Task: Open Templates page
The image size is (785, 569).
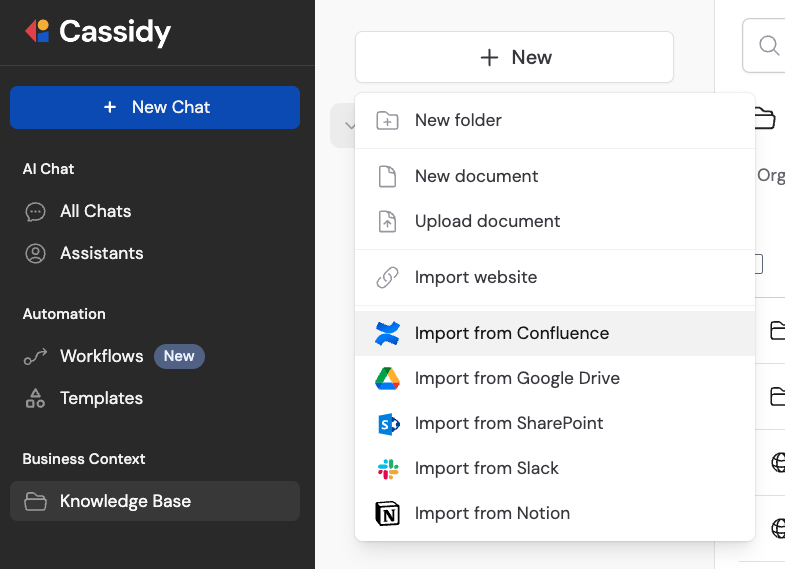Action: pos(101,398)
